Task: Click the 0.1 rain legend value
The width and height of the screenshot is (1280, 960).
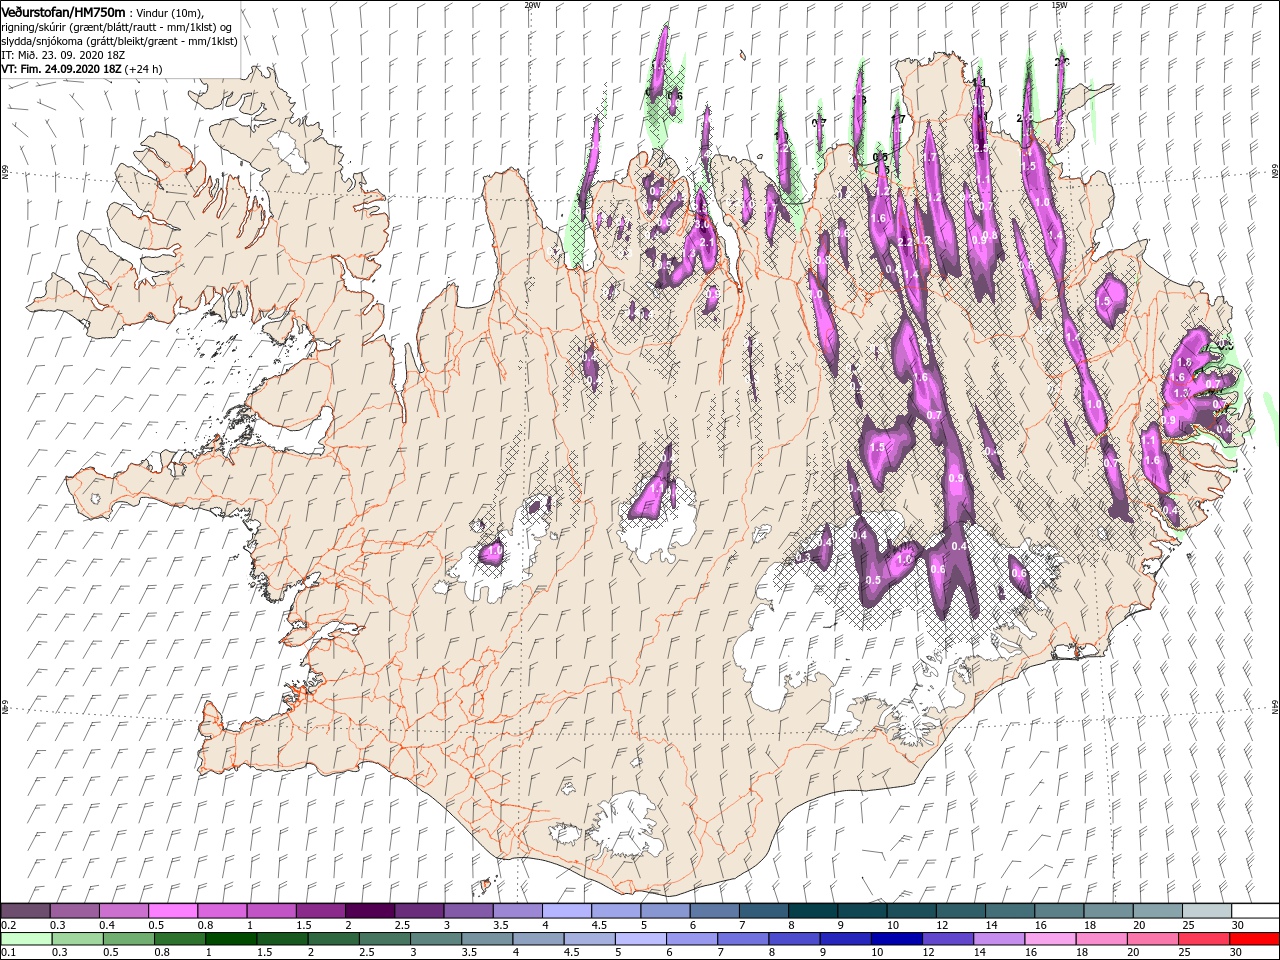Action: 9,953
